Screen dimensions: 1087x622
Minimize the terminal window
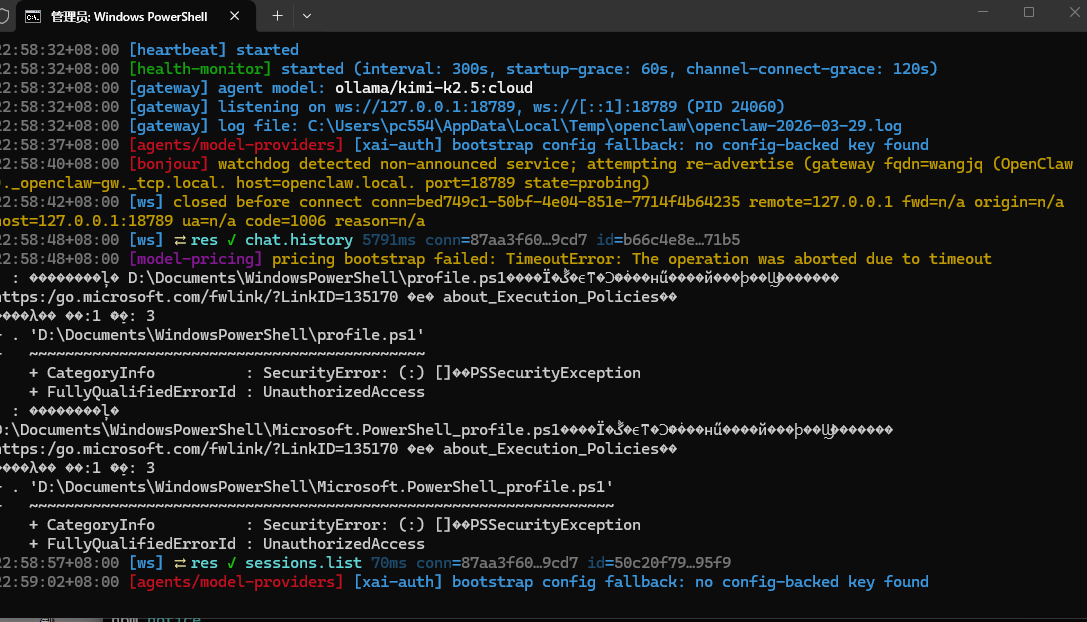pos(982,12)
